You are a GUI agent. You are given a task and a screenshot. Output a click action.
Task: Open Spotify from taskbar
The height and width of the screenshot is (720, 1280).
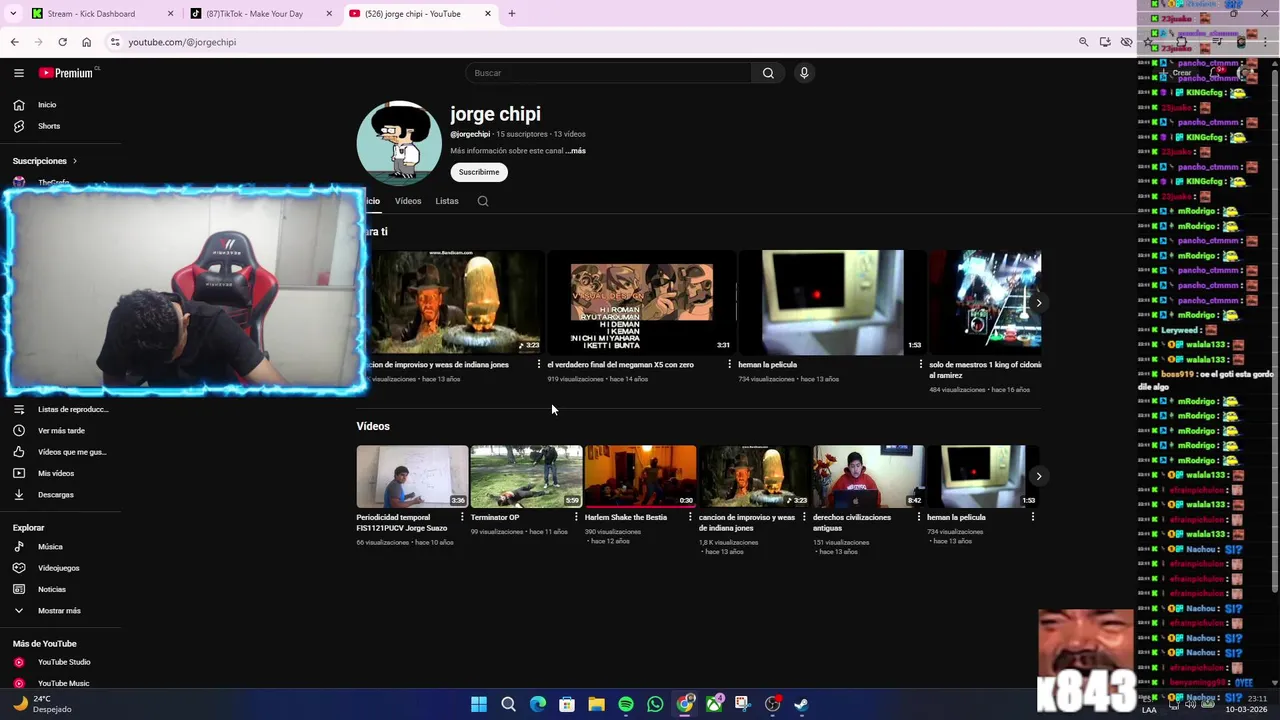tap(626, 704)
